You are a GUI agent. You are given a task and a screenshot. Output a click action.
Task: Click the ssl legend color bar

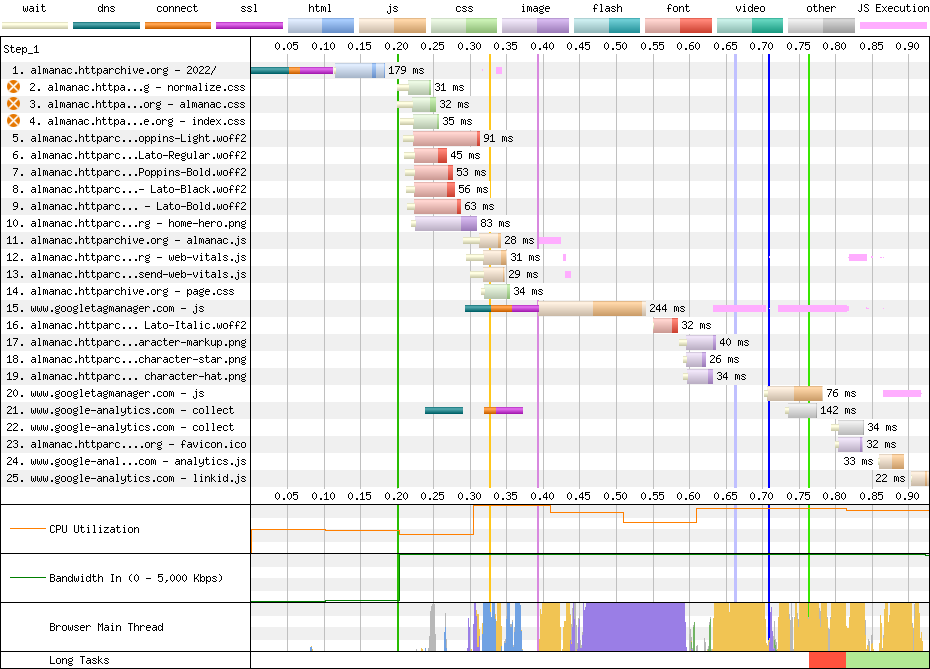click(249, 24)
